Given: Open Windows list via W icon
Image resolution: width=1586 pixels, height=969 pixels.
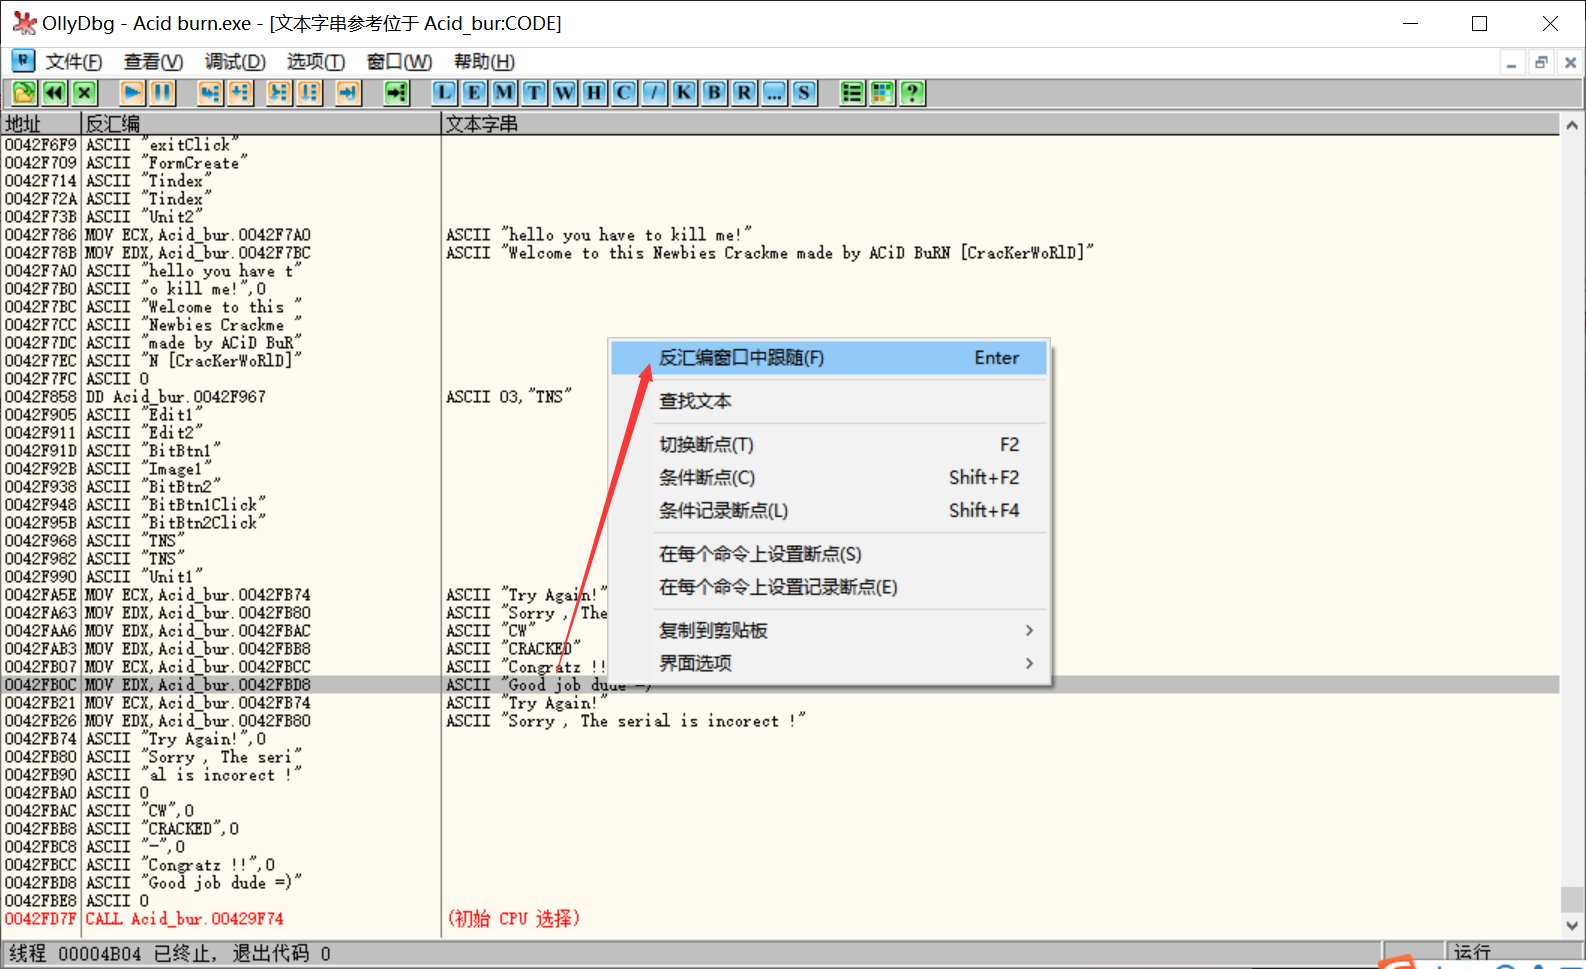Looking at the screenshot, I should (564, 93).
